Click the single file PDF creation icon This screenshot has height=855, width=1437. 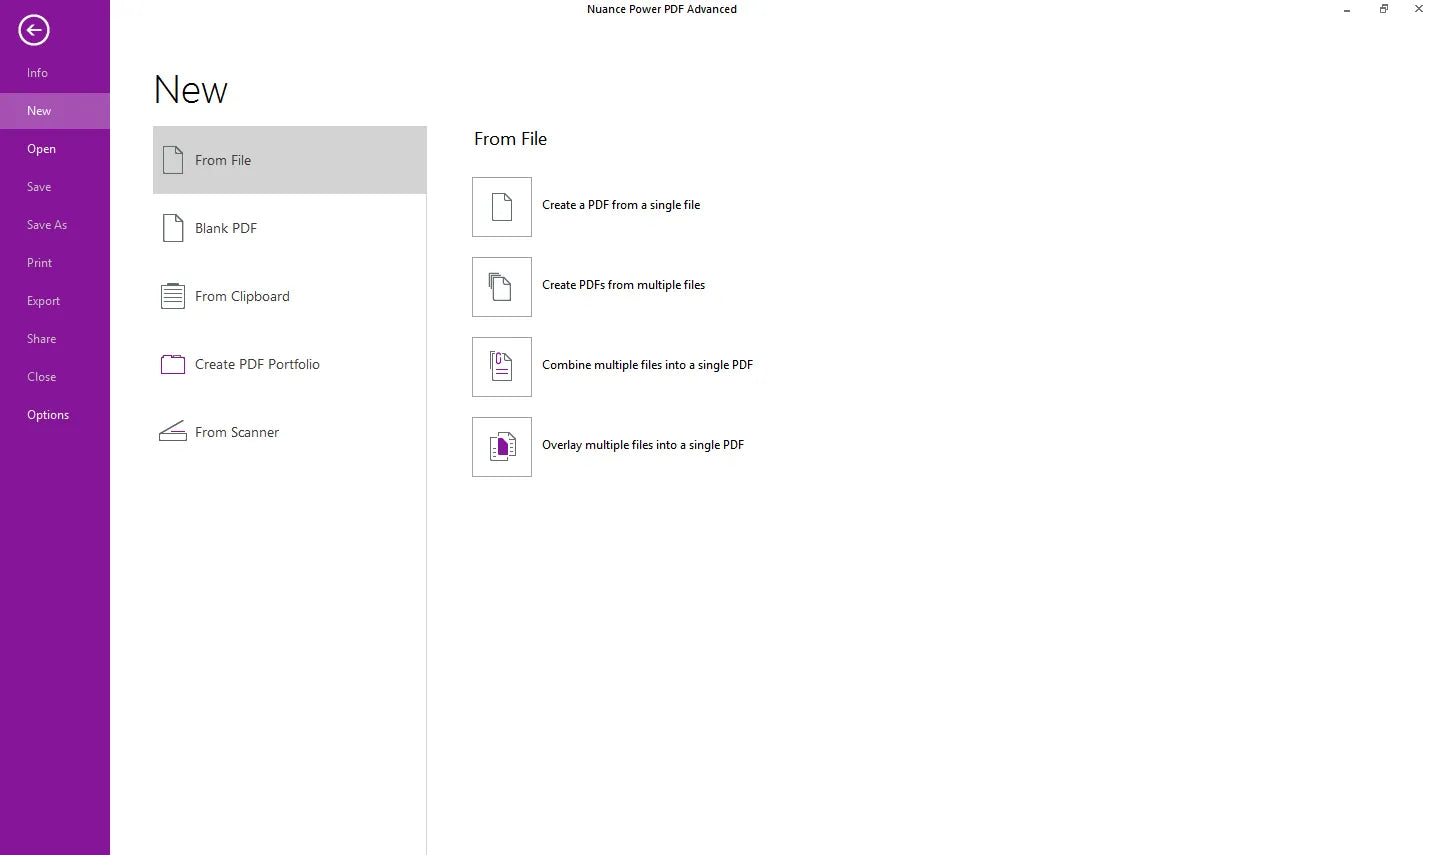click(501, 207)
